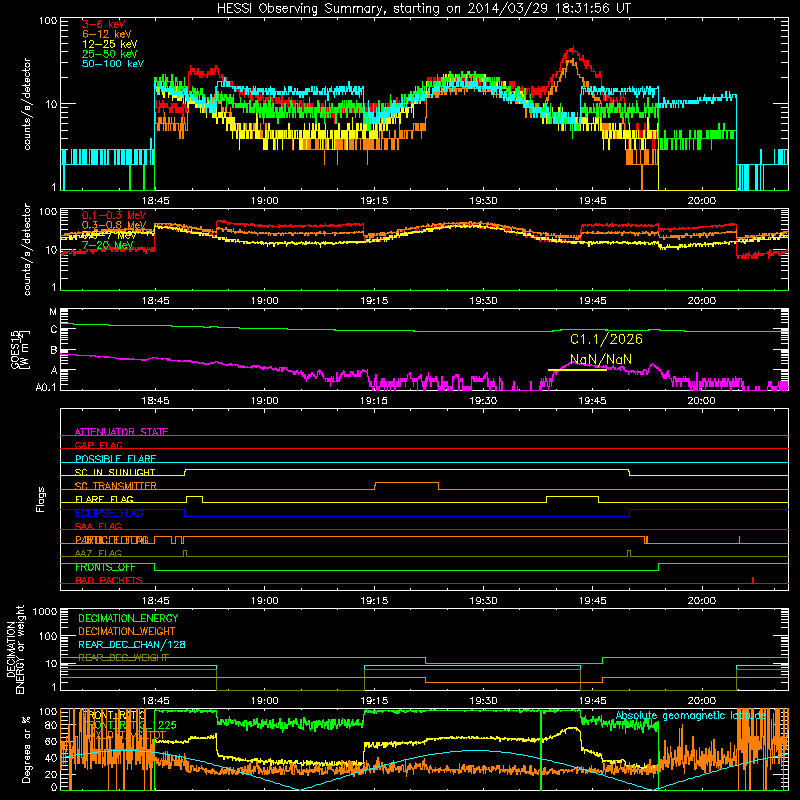Click the NaN/NaN annotation in GOES panel
The width and height of the screenshot is (800, 800).
pyautogui.click(x=601, y=359)
